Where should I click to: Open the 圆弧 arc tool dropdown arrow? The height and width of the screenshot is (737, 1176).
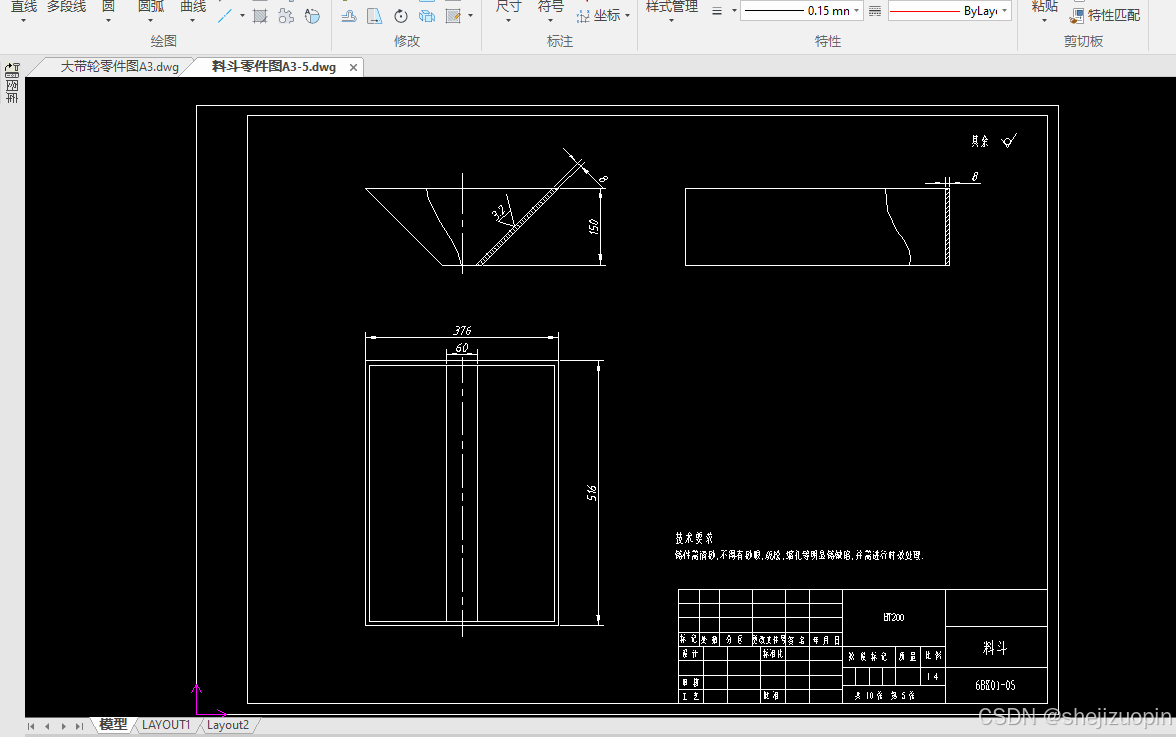click(x=151, y=20)
